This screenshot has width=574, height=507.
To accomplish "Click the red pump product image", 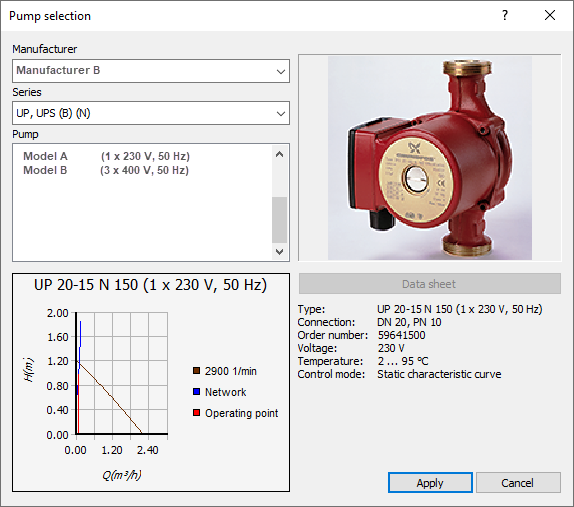I will 430,158.
